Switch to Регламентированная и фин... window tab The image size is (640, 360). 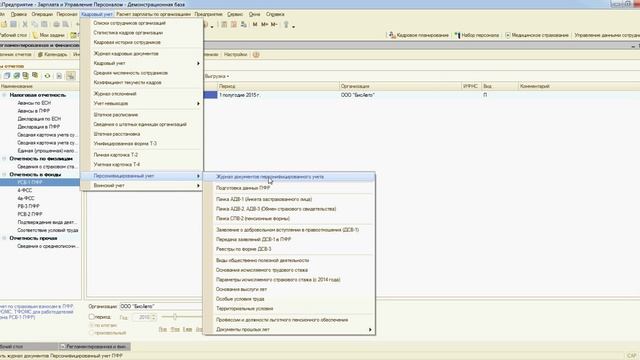(x=95, y=347)
